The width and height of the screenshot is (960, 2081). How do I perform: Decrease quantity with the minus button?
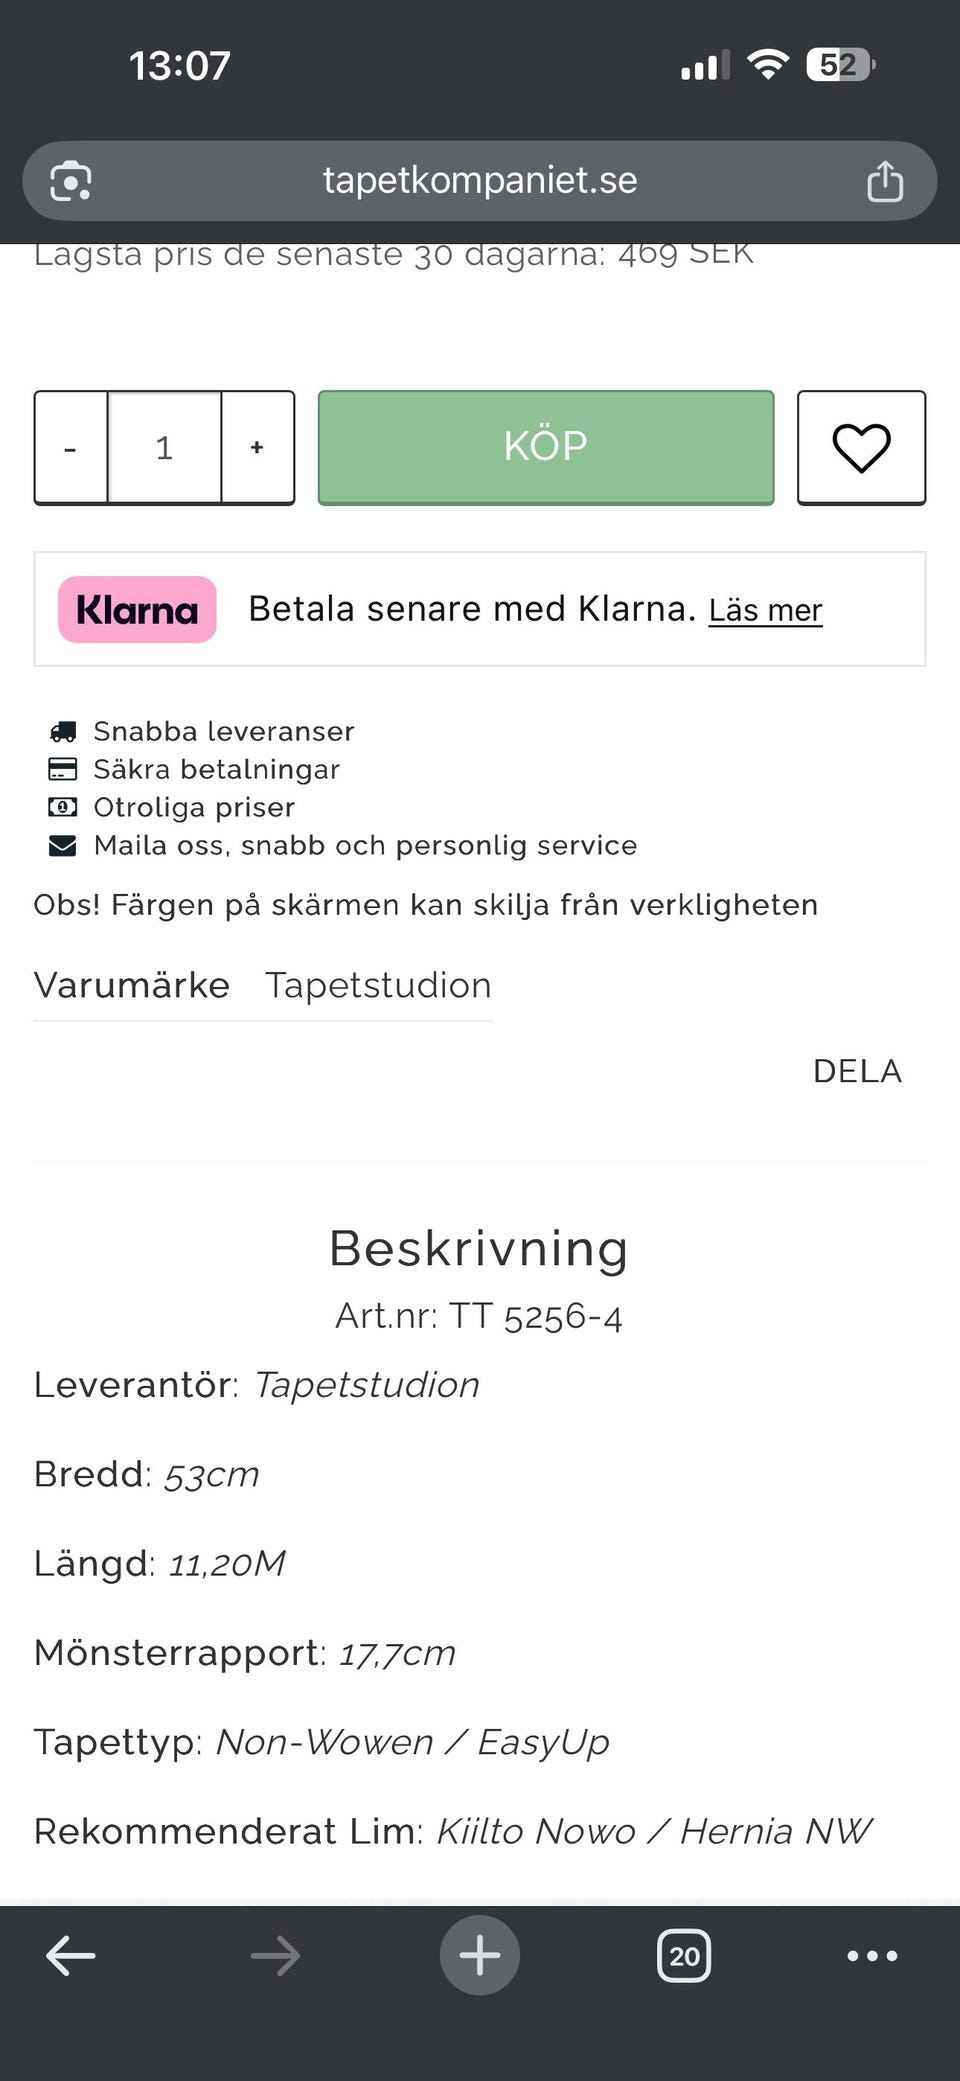tap(71, 448)
